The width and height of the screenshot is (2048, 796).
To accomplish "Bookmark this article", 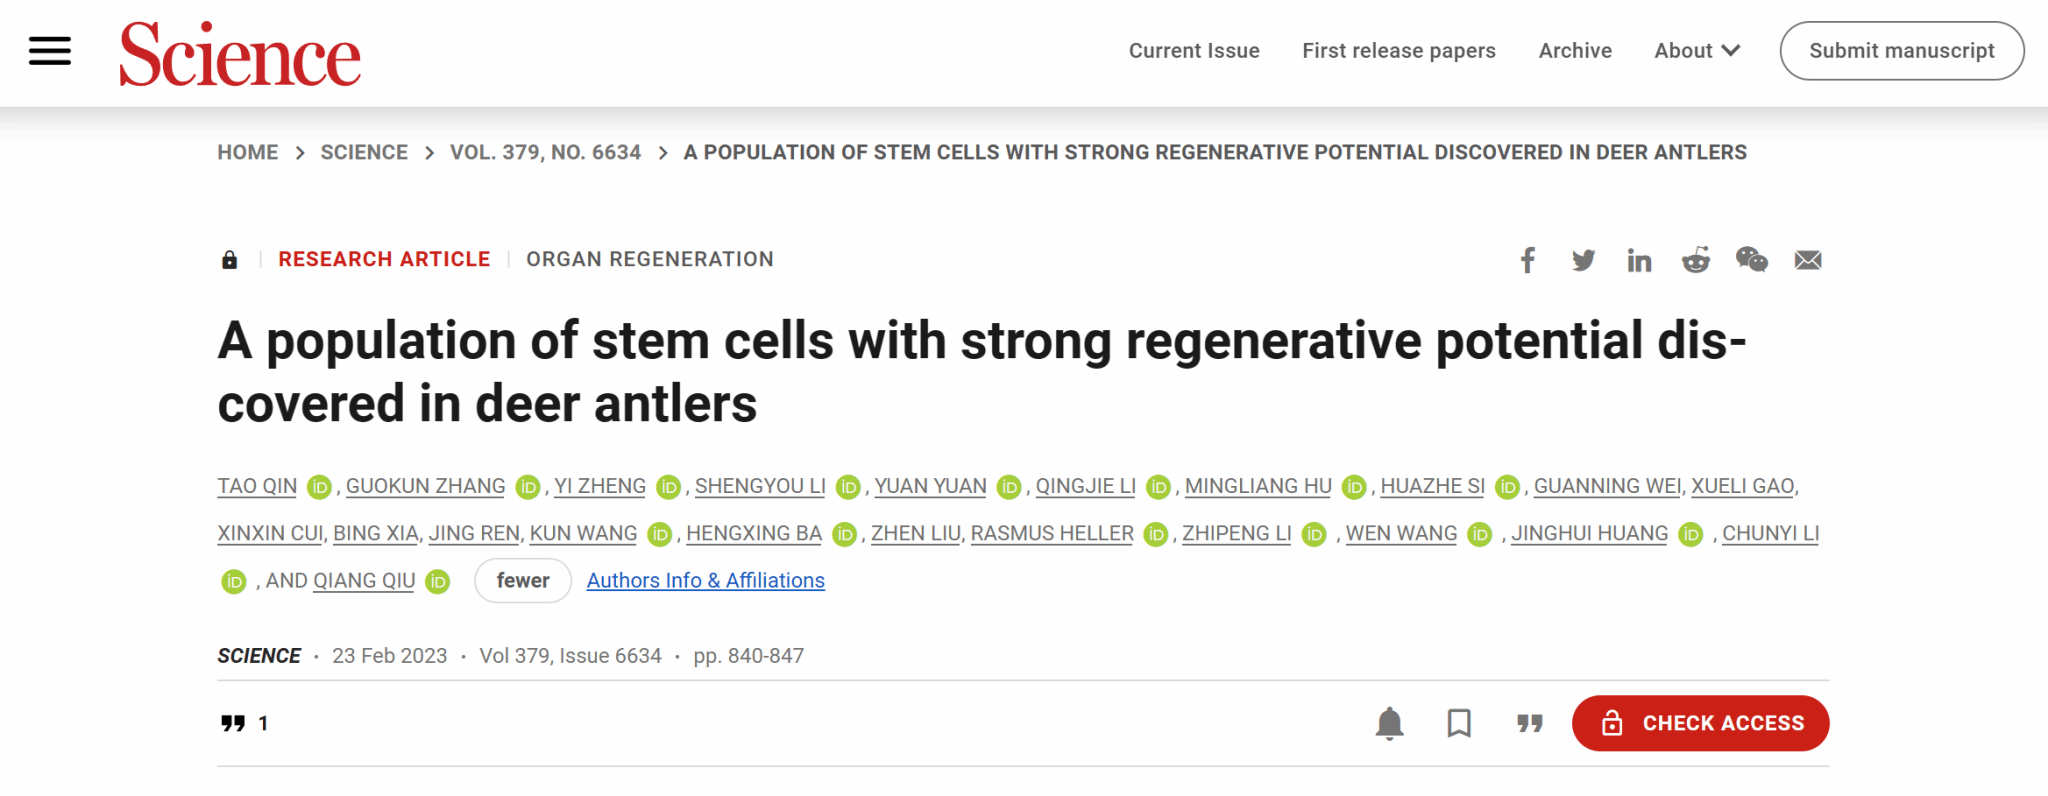I will coord(1459,723).
